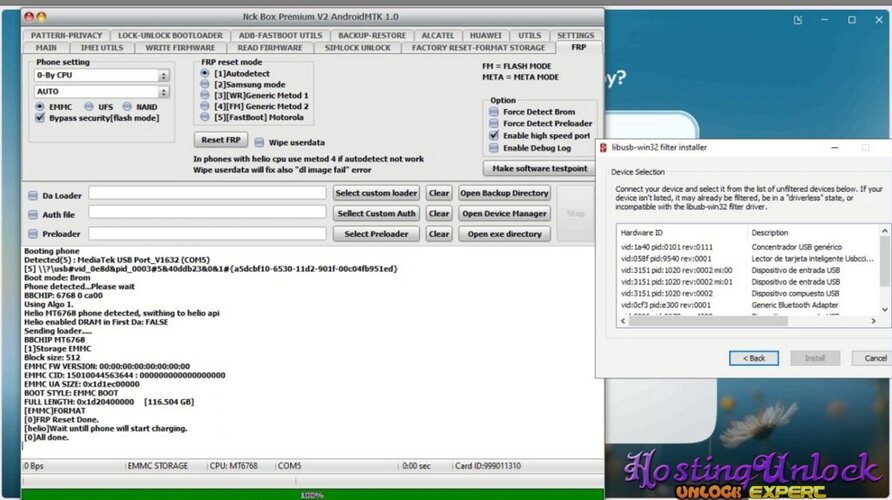Click Select custom loader button
892x500 pixels.
[x=376, y=193]
